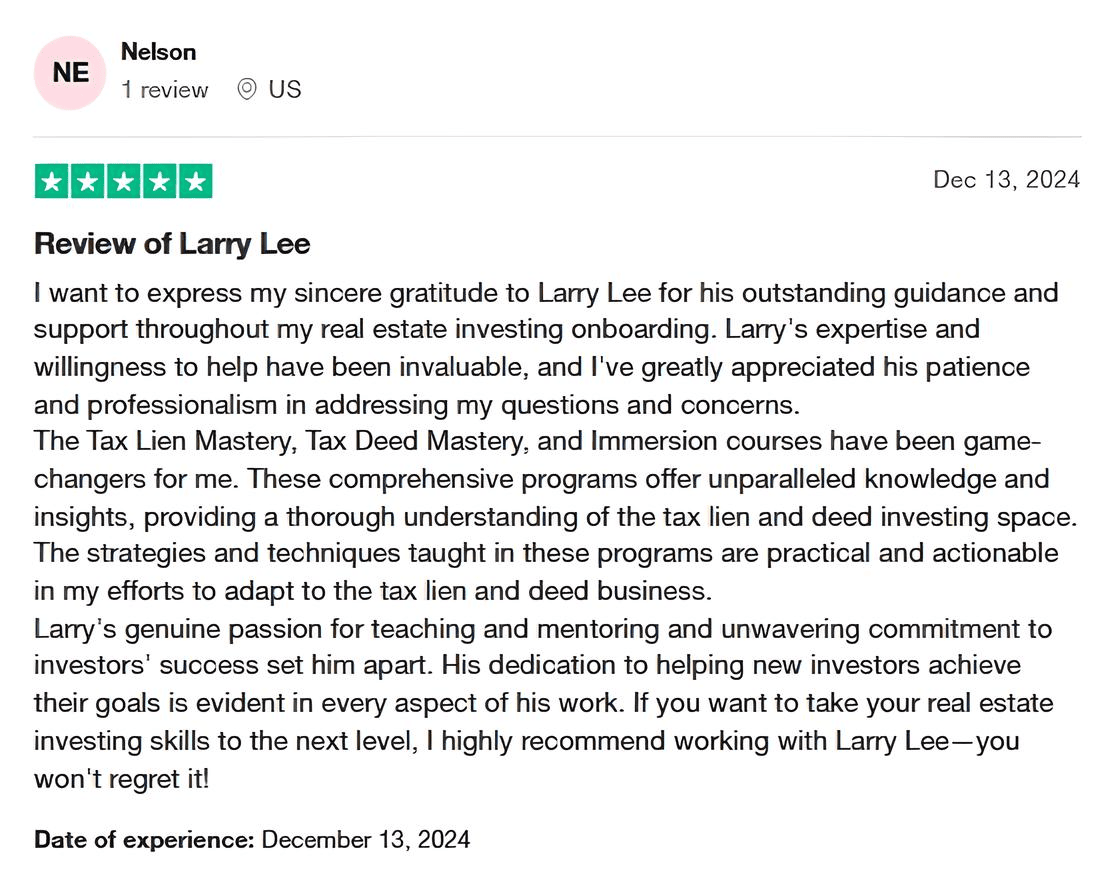Click the first green rating star

52,181
